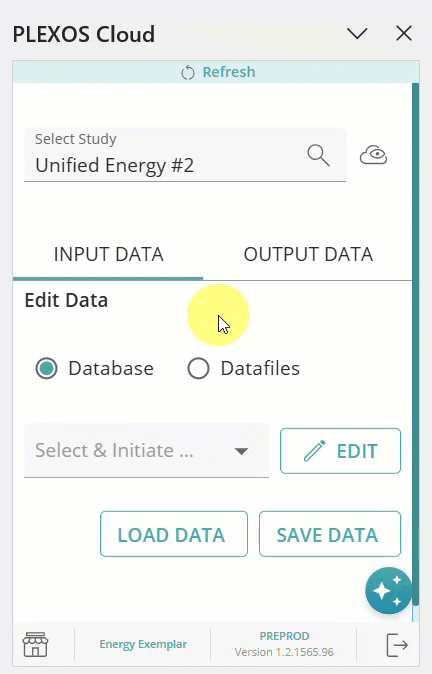432x674 pixels.
Task: Click the LOAD DATA button
Action: tap(174, 534)
